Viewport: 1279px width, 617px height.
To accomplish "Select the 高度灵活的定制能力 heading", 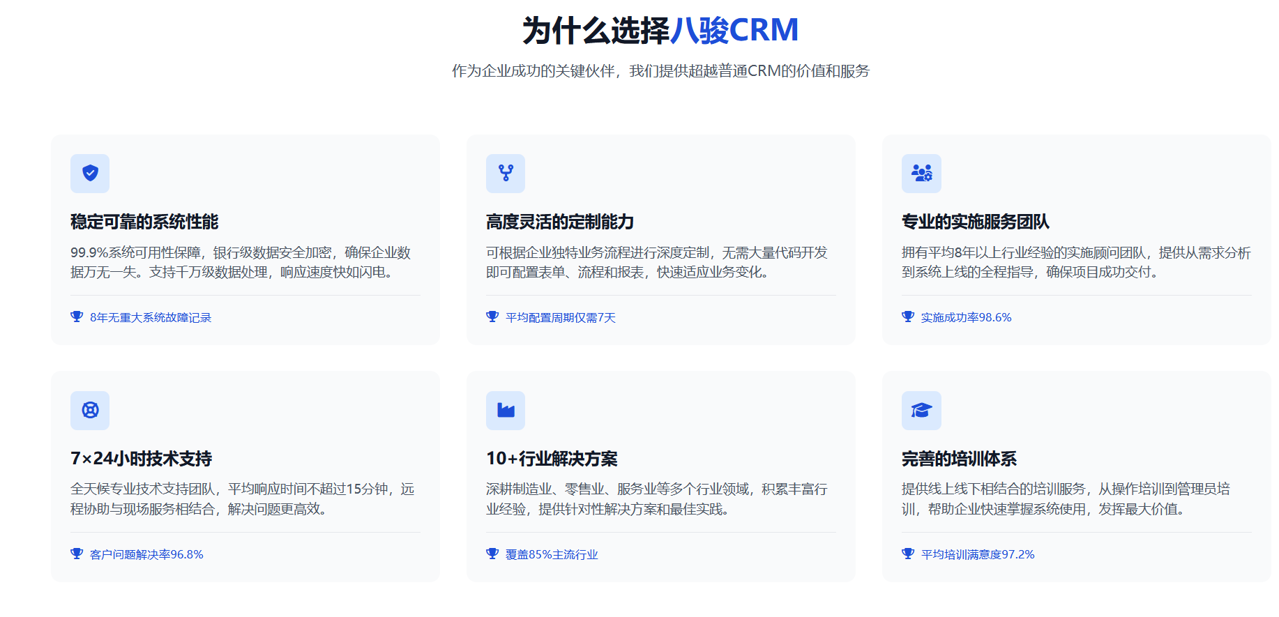I will click(x=560, y=222).
